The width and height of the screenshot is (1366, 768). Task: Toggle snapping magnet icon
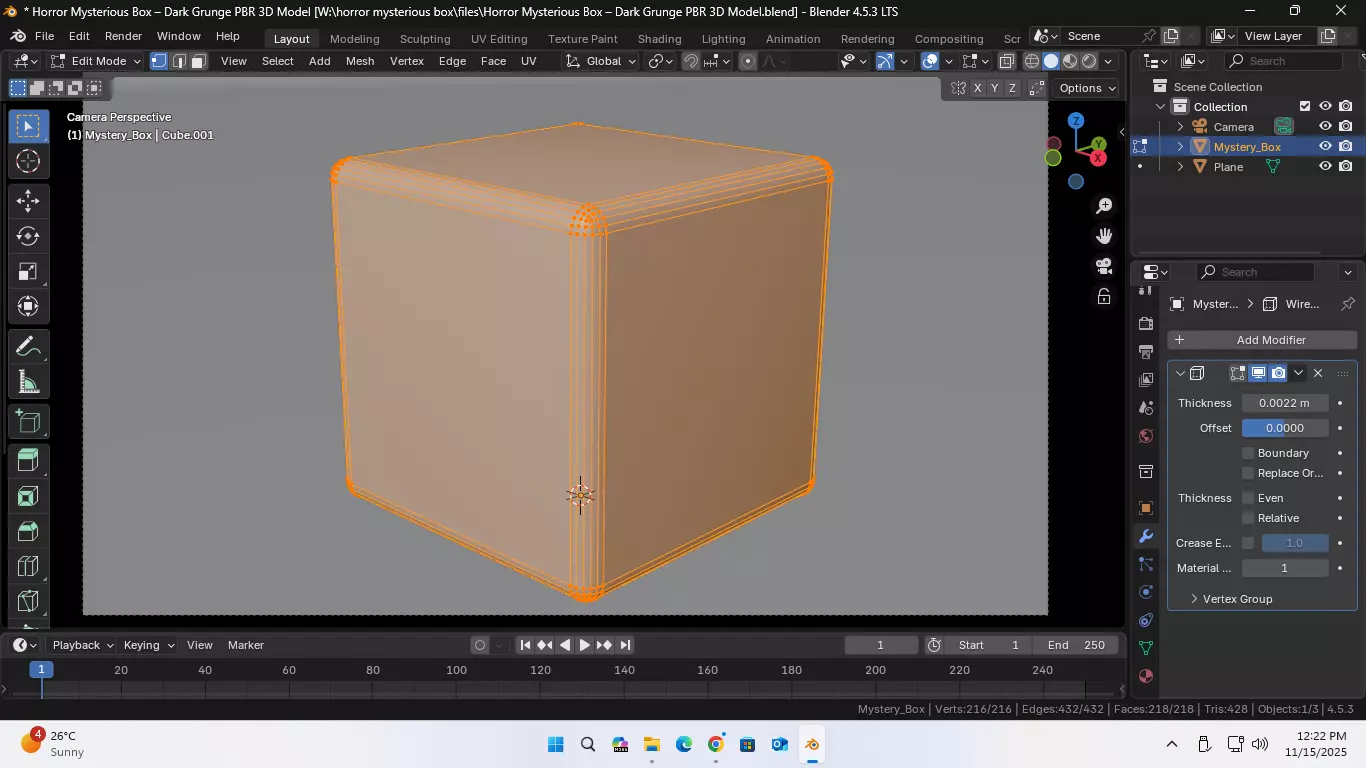690,61
